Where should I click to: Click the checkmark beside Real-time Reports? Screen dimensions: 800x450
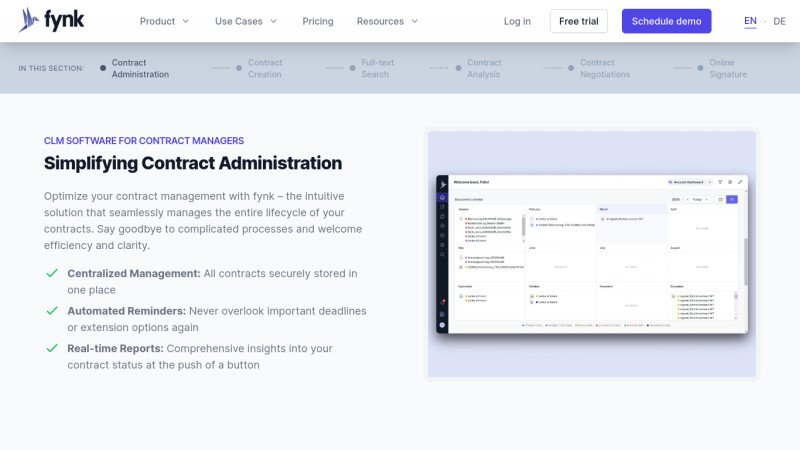[51, 349]
